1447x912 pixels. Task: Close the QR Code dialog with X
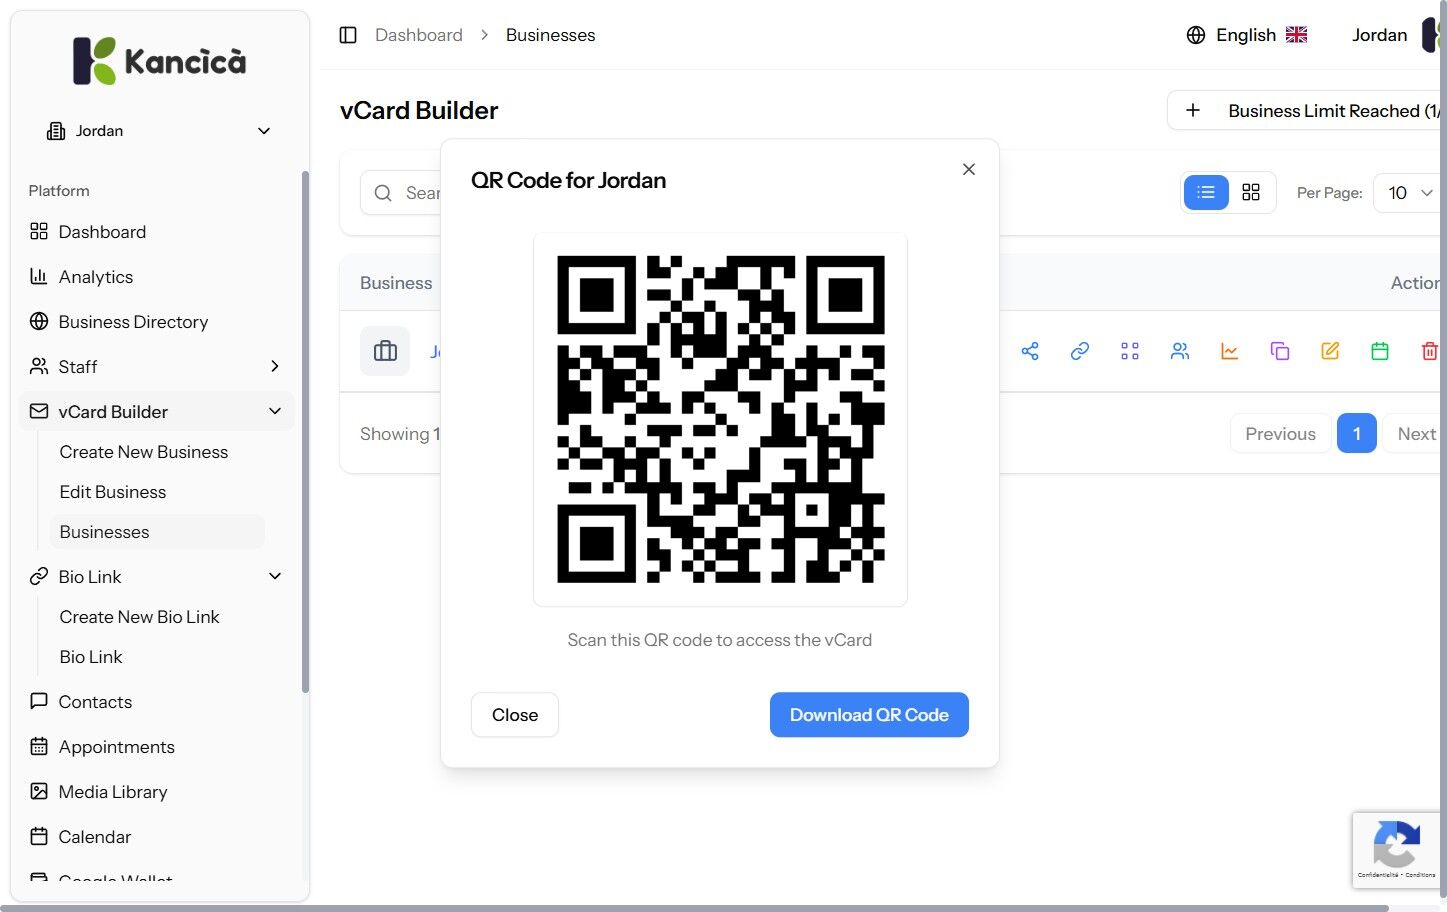coord(968,169)
